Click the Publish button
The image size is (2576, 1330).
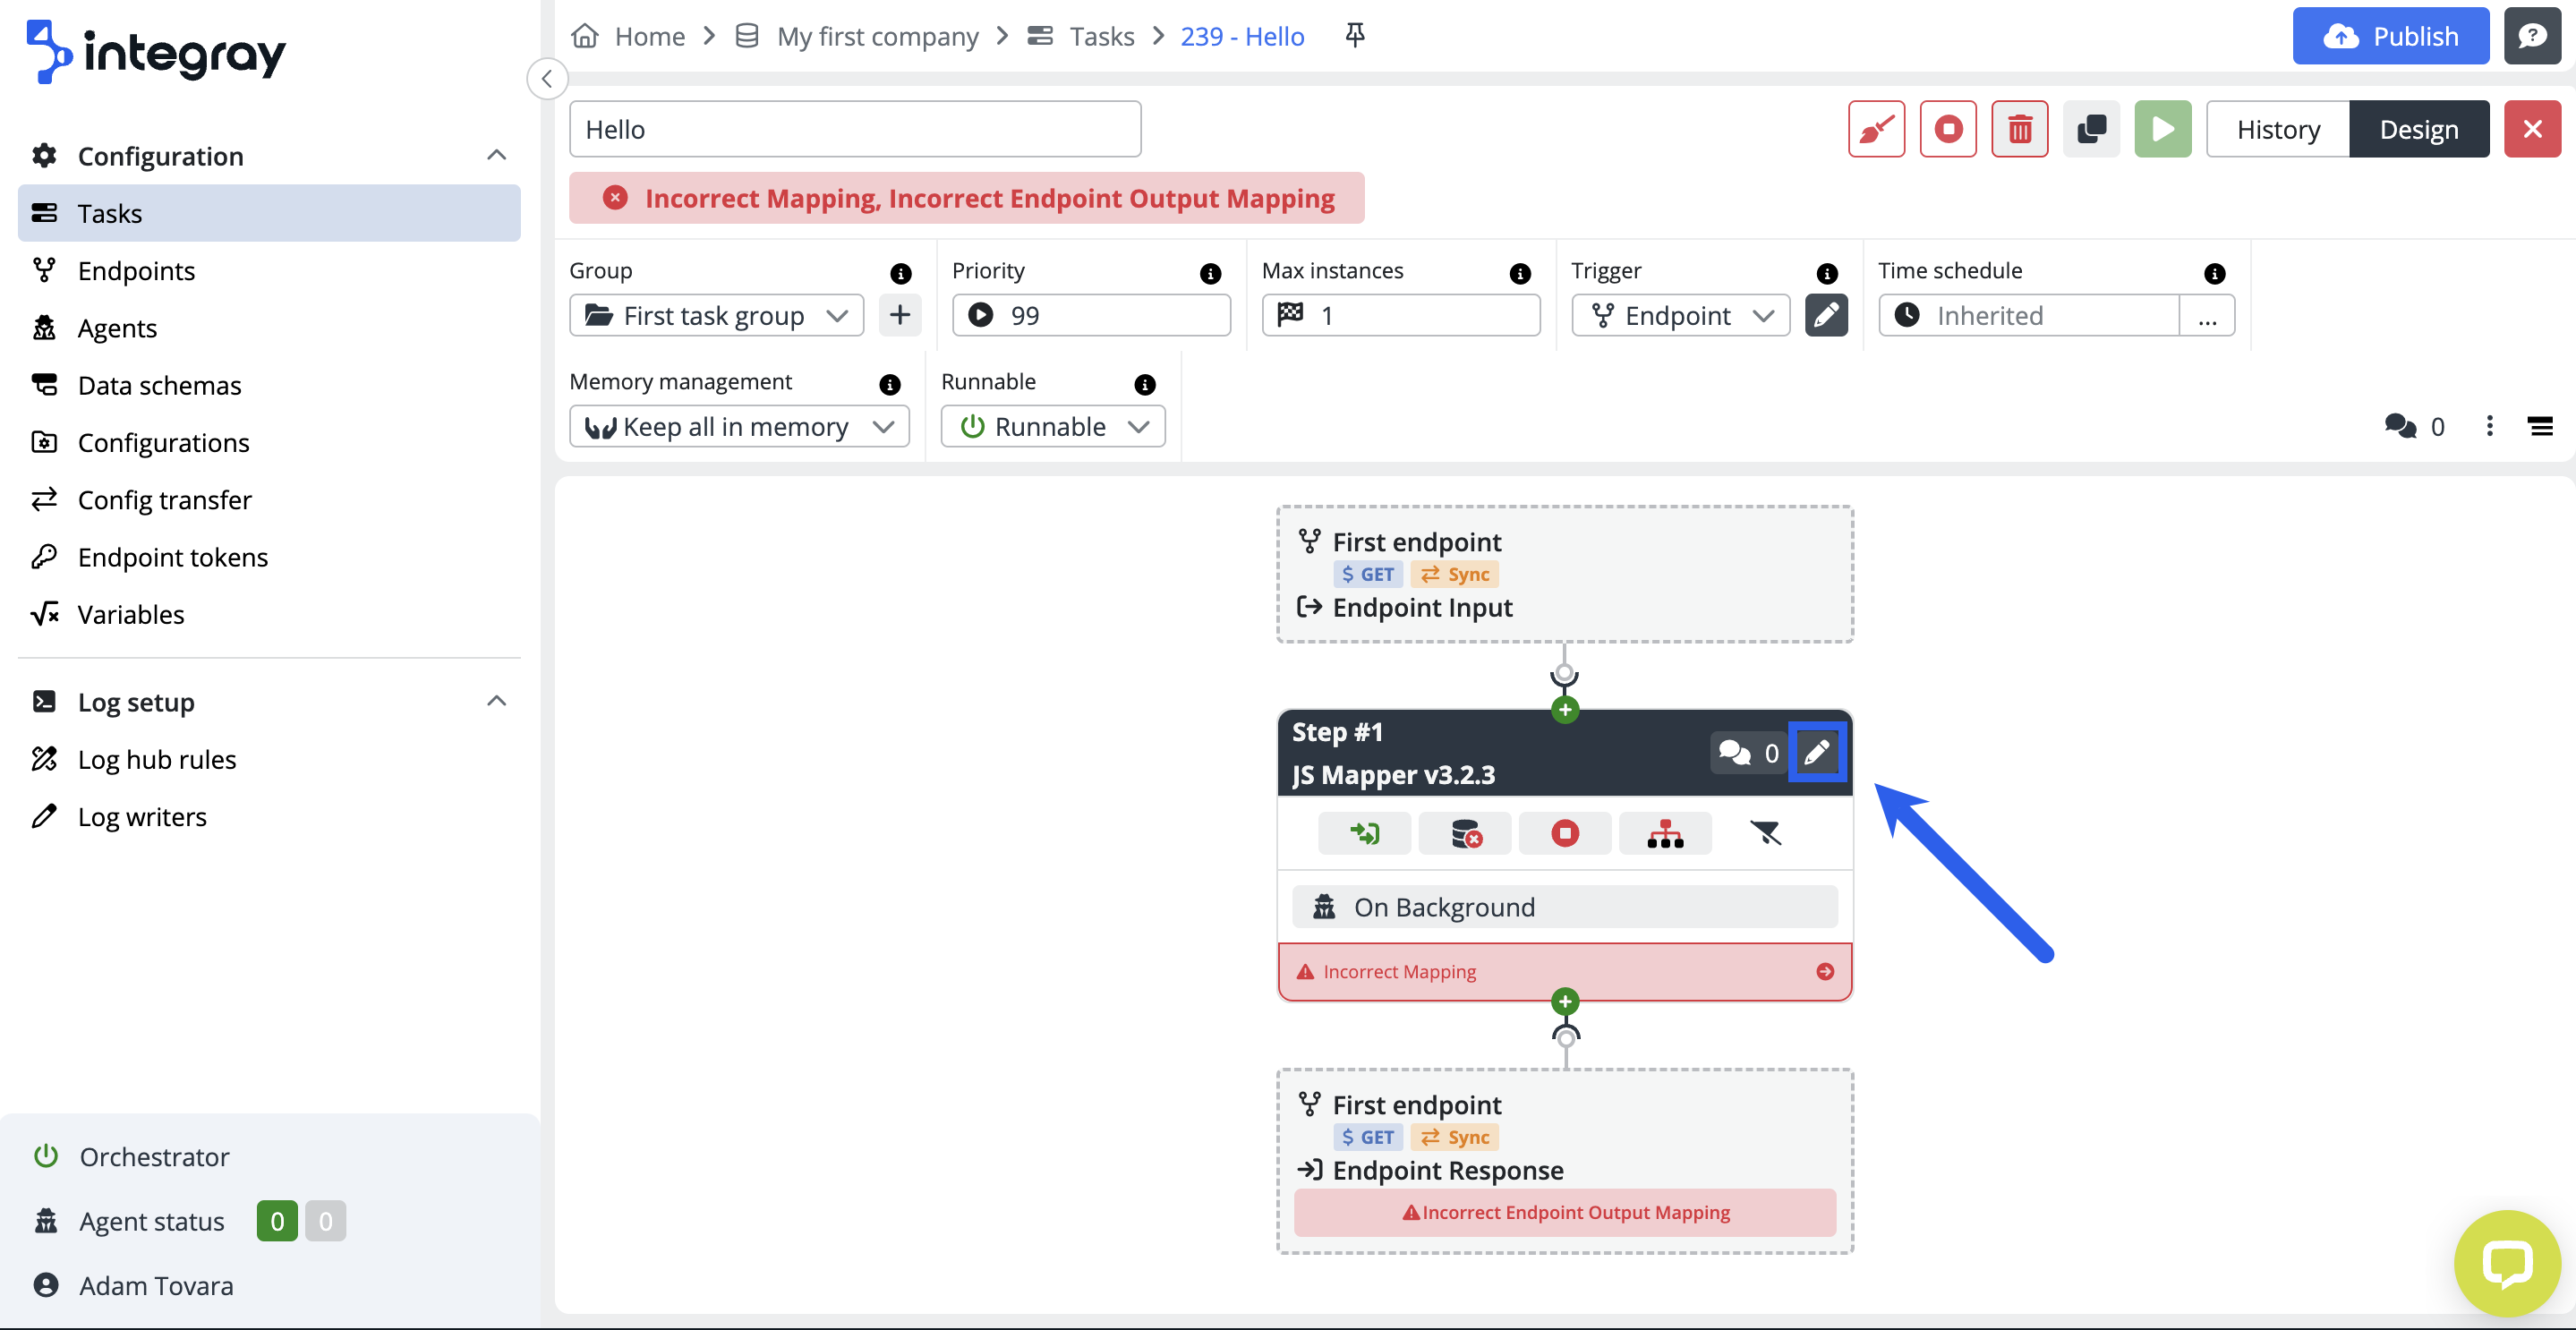tap(2389, 36)
